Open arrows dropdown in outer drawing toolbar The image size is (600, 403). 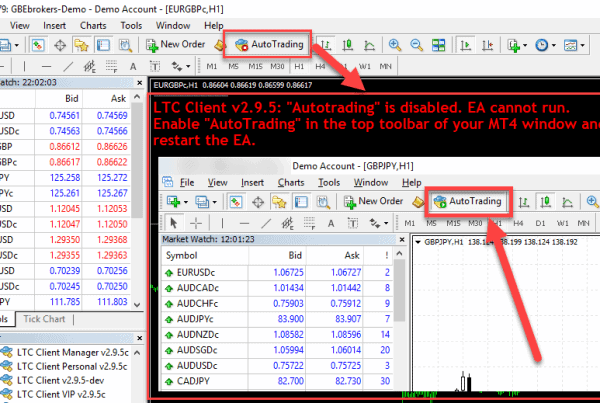[188, 67]
